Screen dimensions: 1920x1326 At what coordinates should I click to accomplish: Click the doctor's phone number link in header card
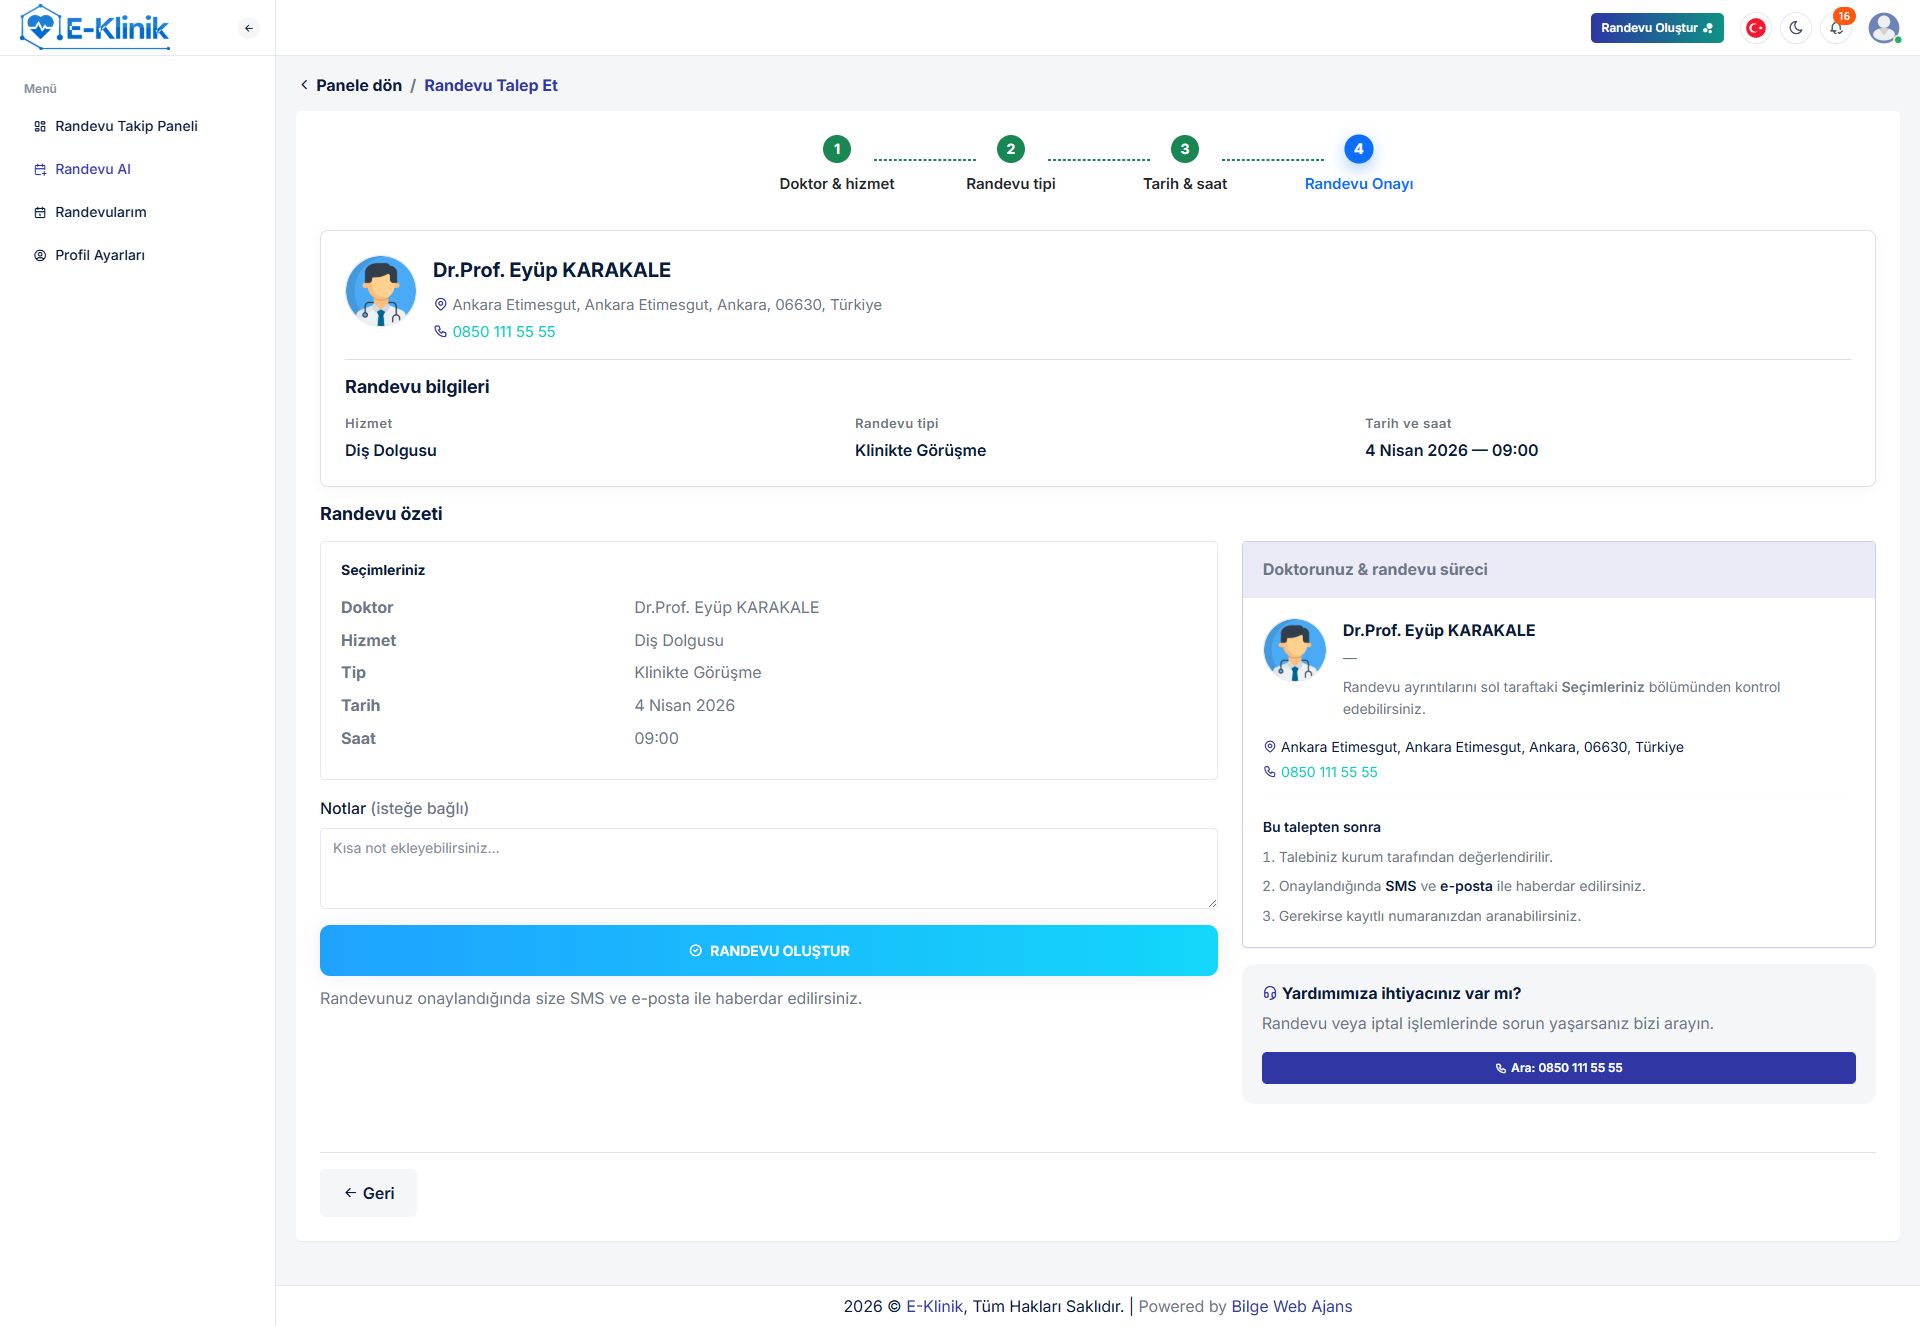(x=503, y=332)
